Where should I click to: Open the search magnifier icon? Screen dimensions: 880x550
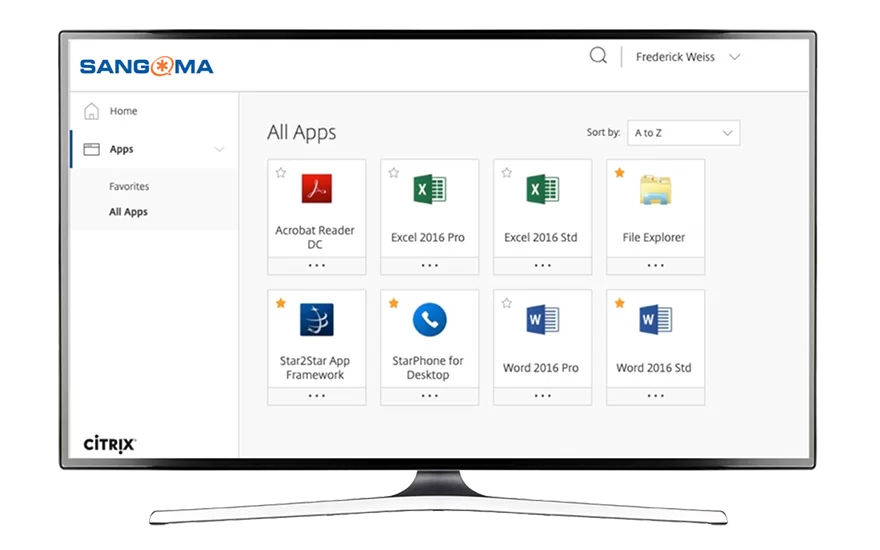(x=598, y=56)
